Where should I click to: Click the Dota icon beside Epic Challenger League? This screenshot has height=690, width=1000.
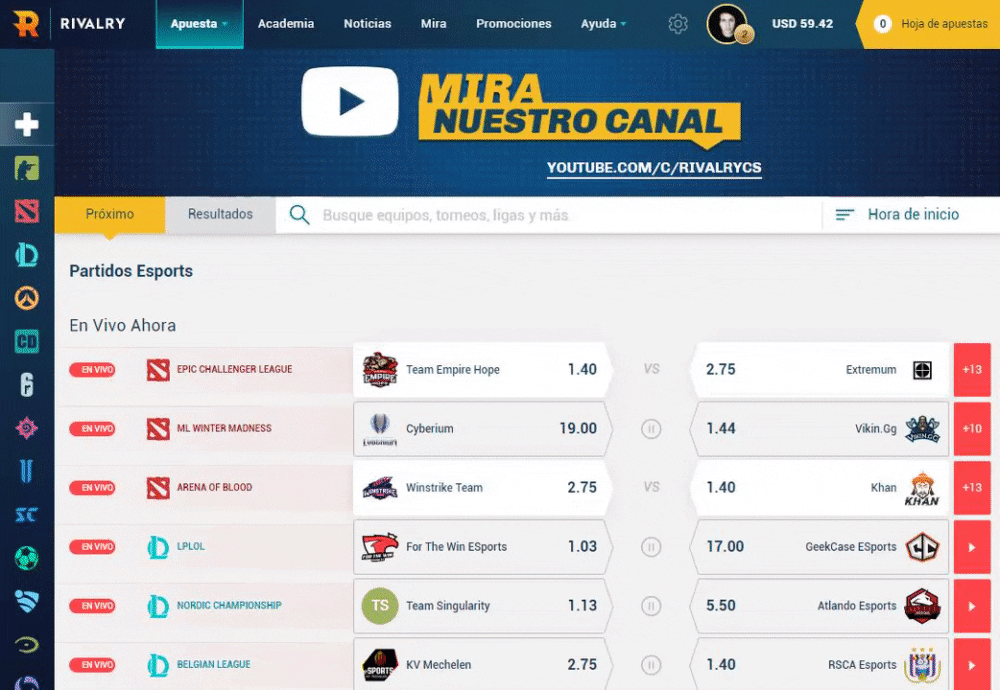(158, 370)
